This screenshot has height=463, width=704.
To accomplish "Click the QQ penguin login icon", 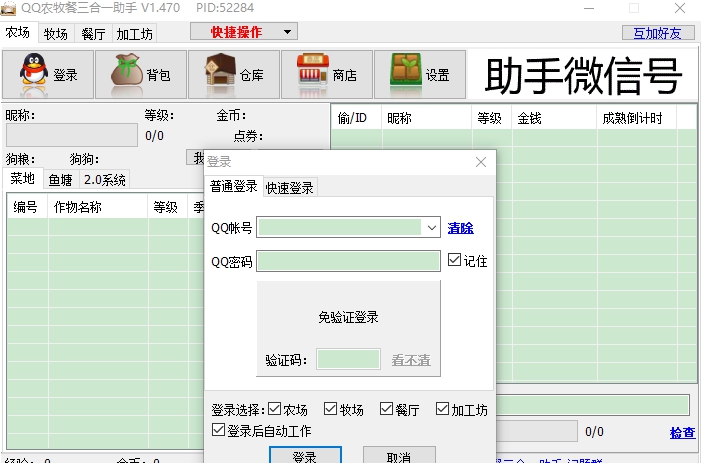I will point(34,69).
